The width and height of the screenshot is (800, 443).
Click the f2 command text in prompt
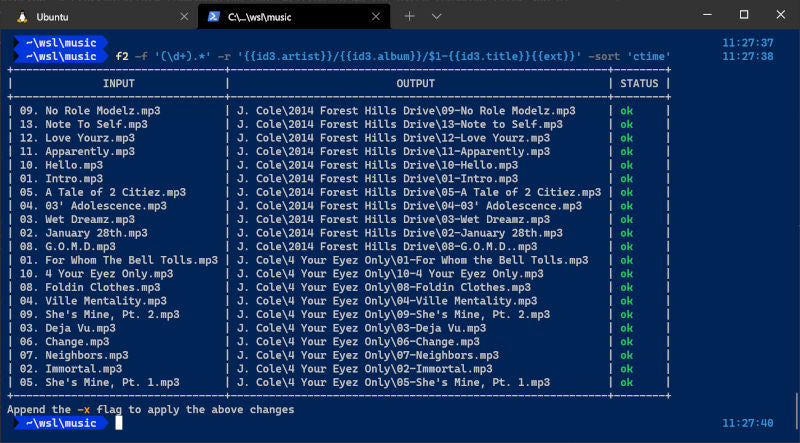[x=123, y=56]
